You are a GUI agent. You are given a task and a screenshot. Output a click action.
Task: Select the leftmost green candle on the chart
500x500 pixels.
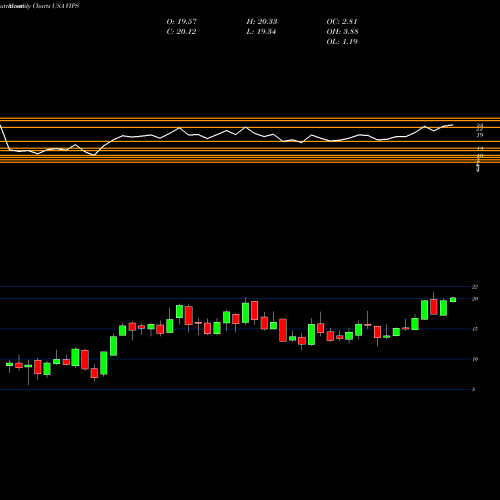coord(9,364)
